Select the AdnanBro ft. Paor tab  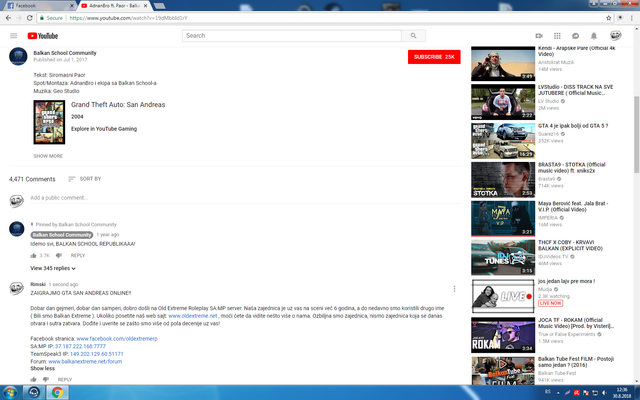pyautogui.click(x=113, y=6)
